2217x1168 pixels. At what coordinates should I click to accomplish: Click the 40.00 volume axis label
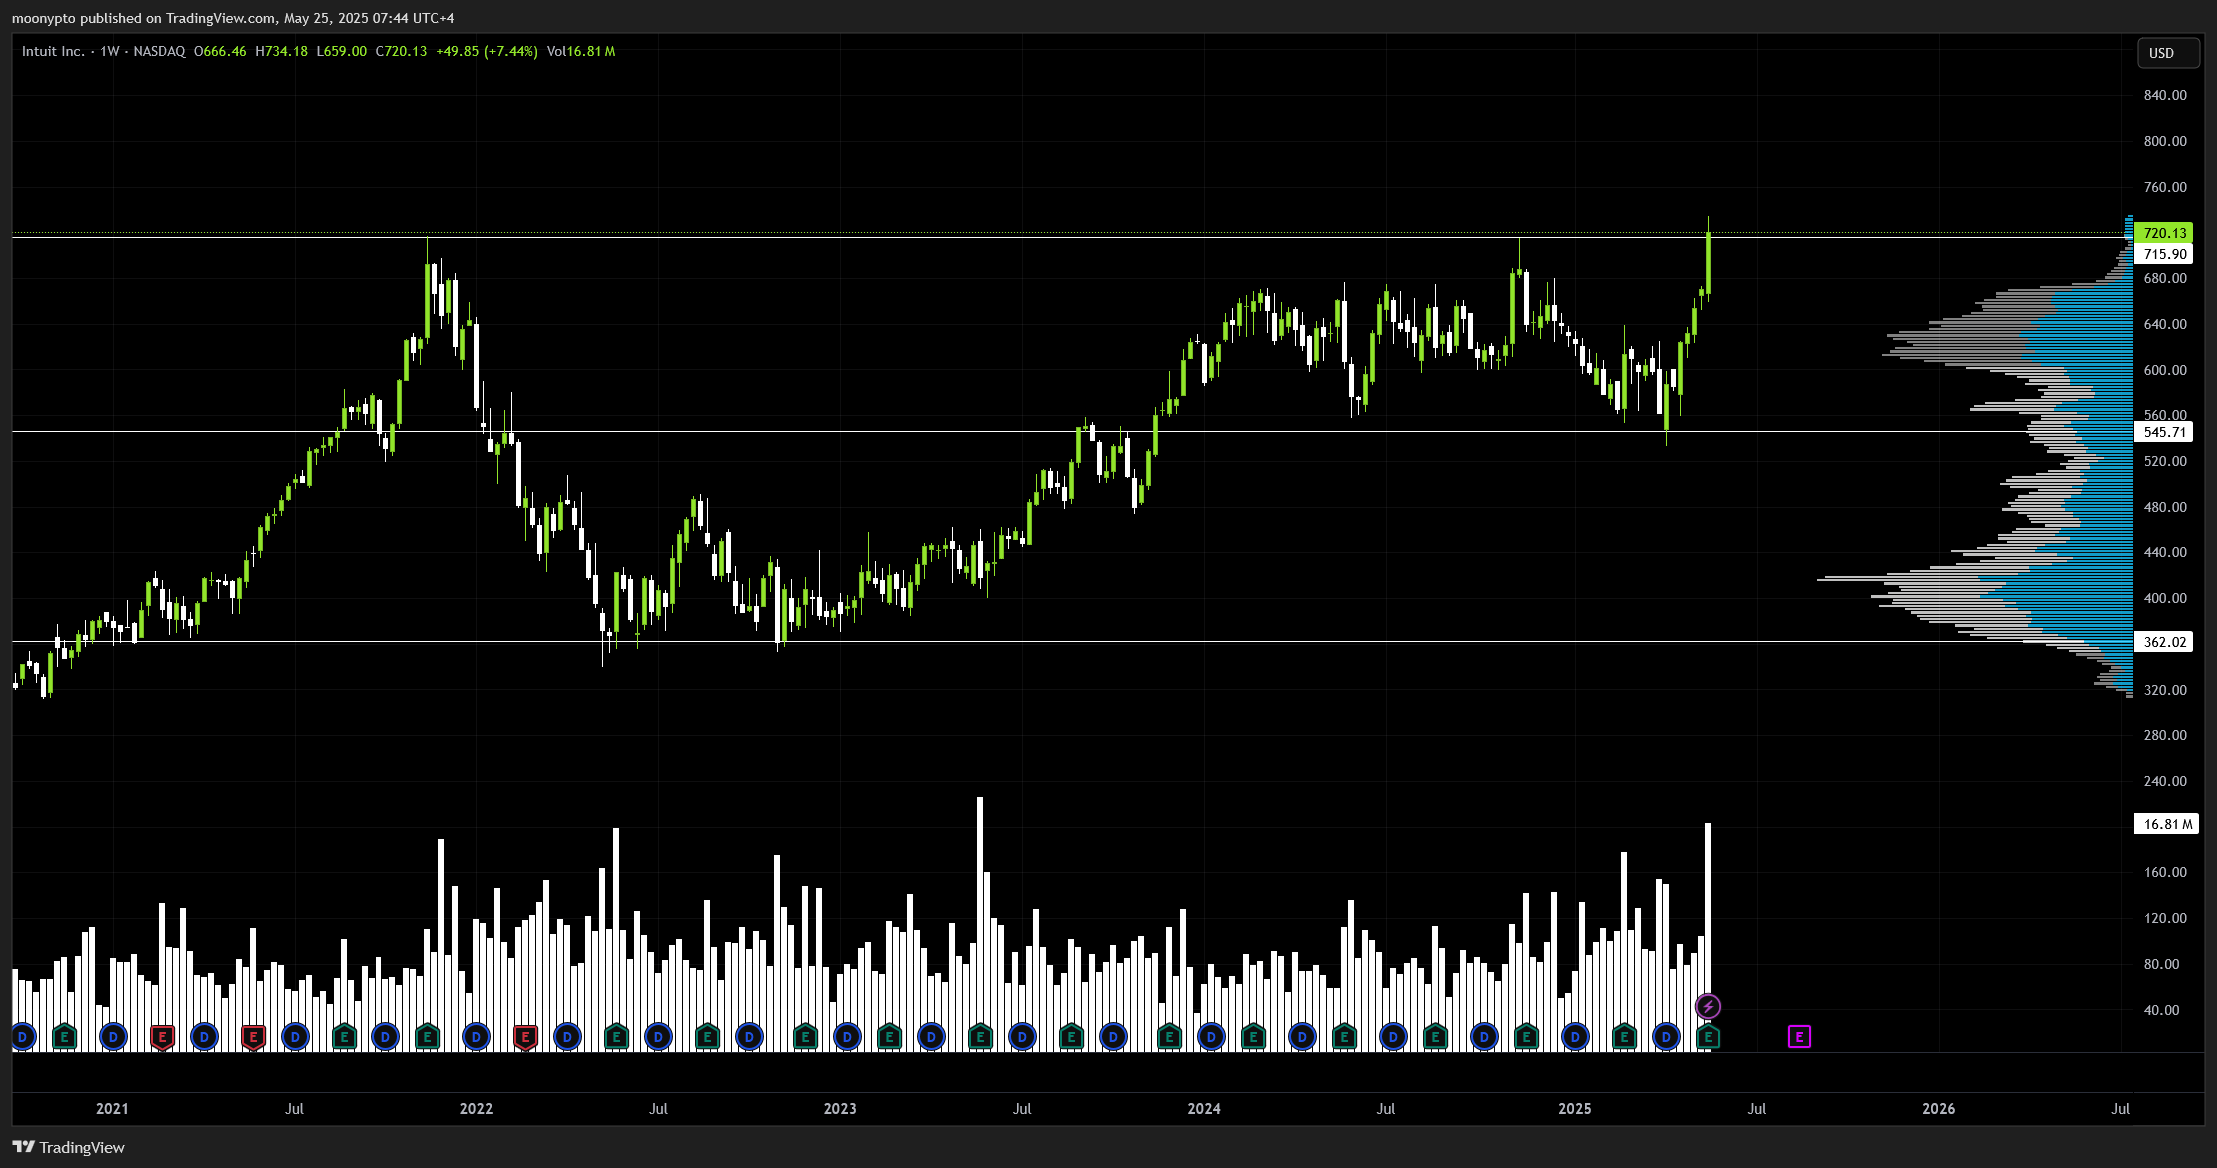click(2161, 1010)
